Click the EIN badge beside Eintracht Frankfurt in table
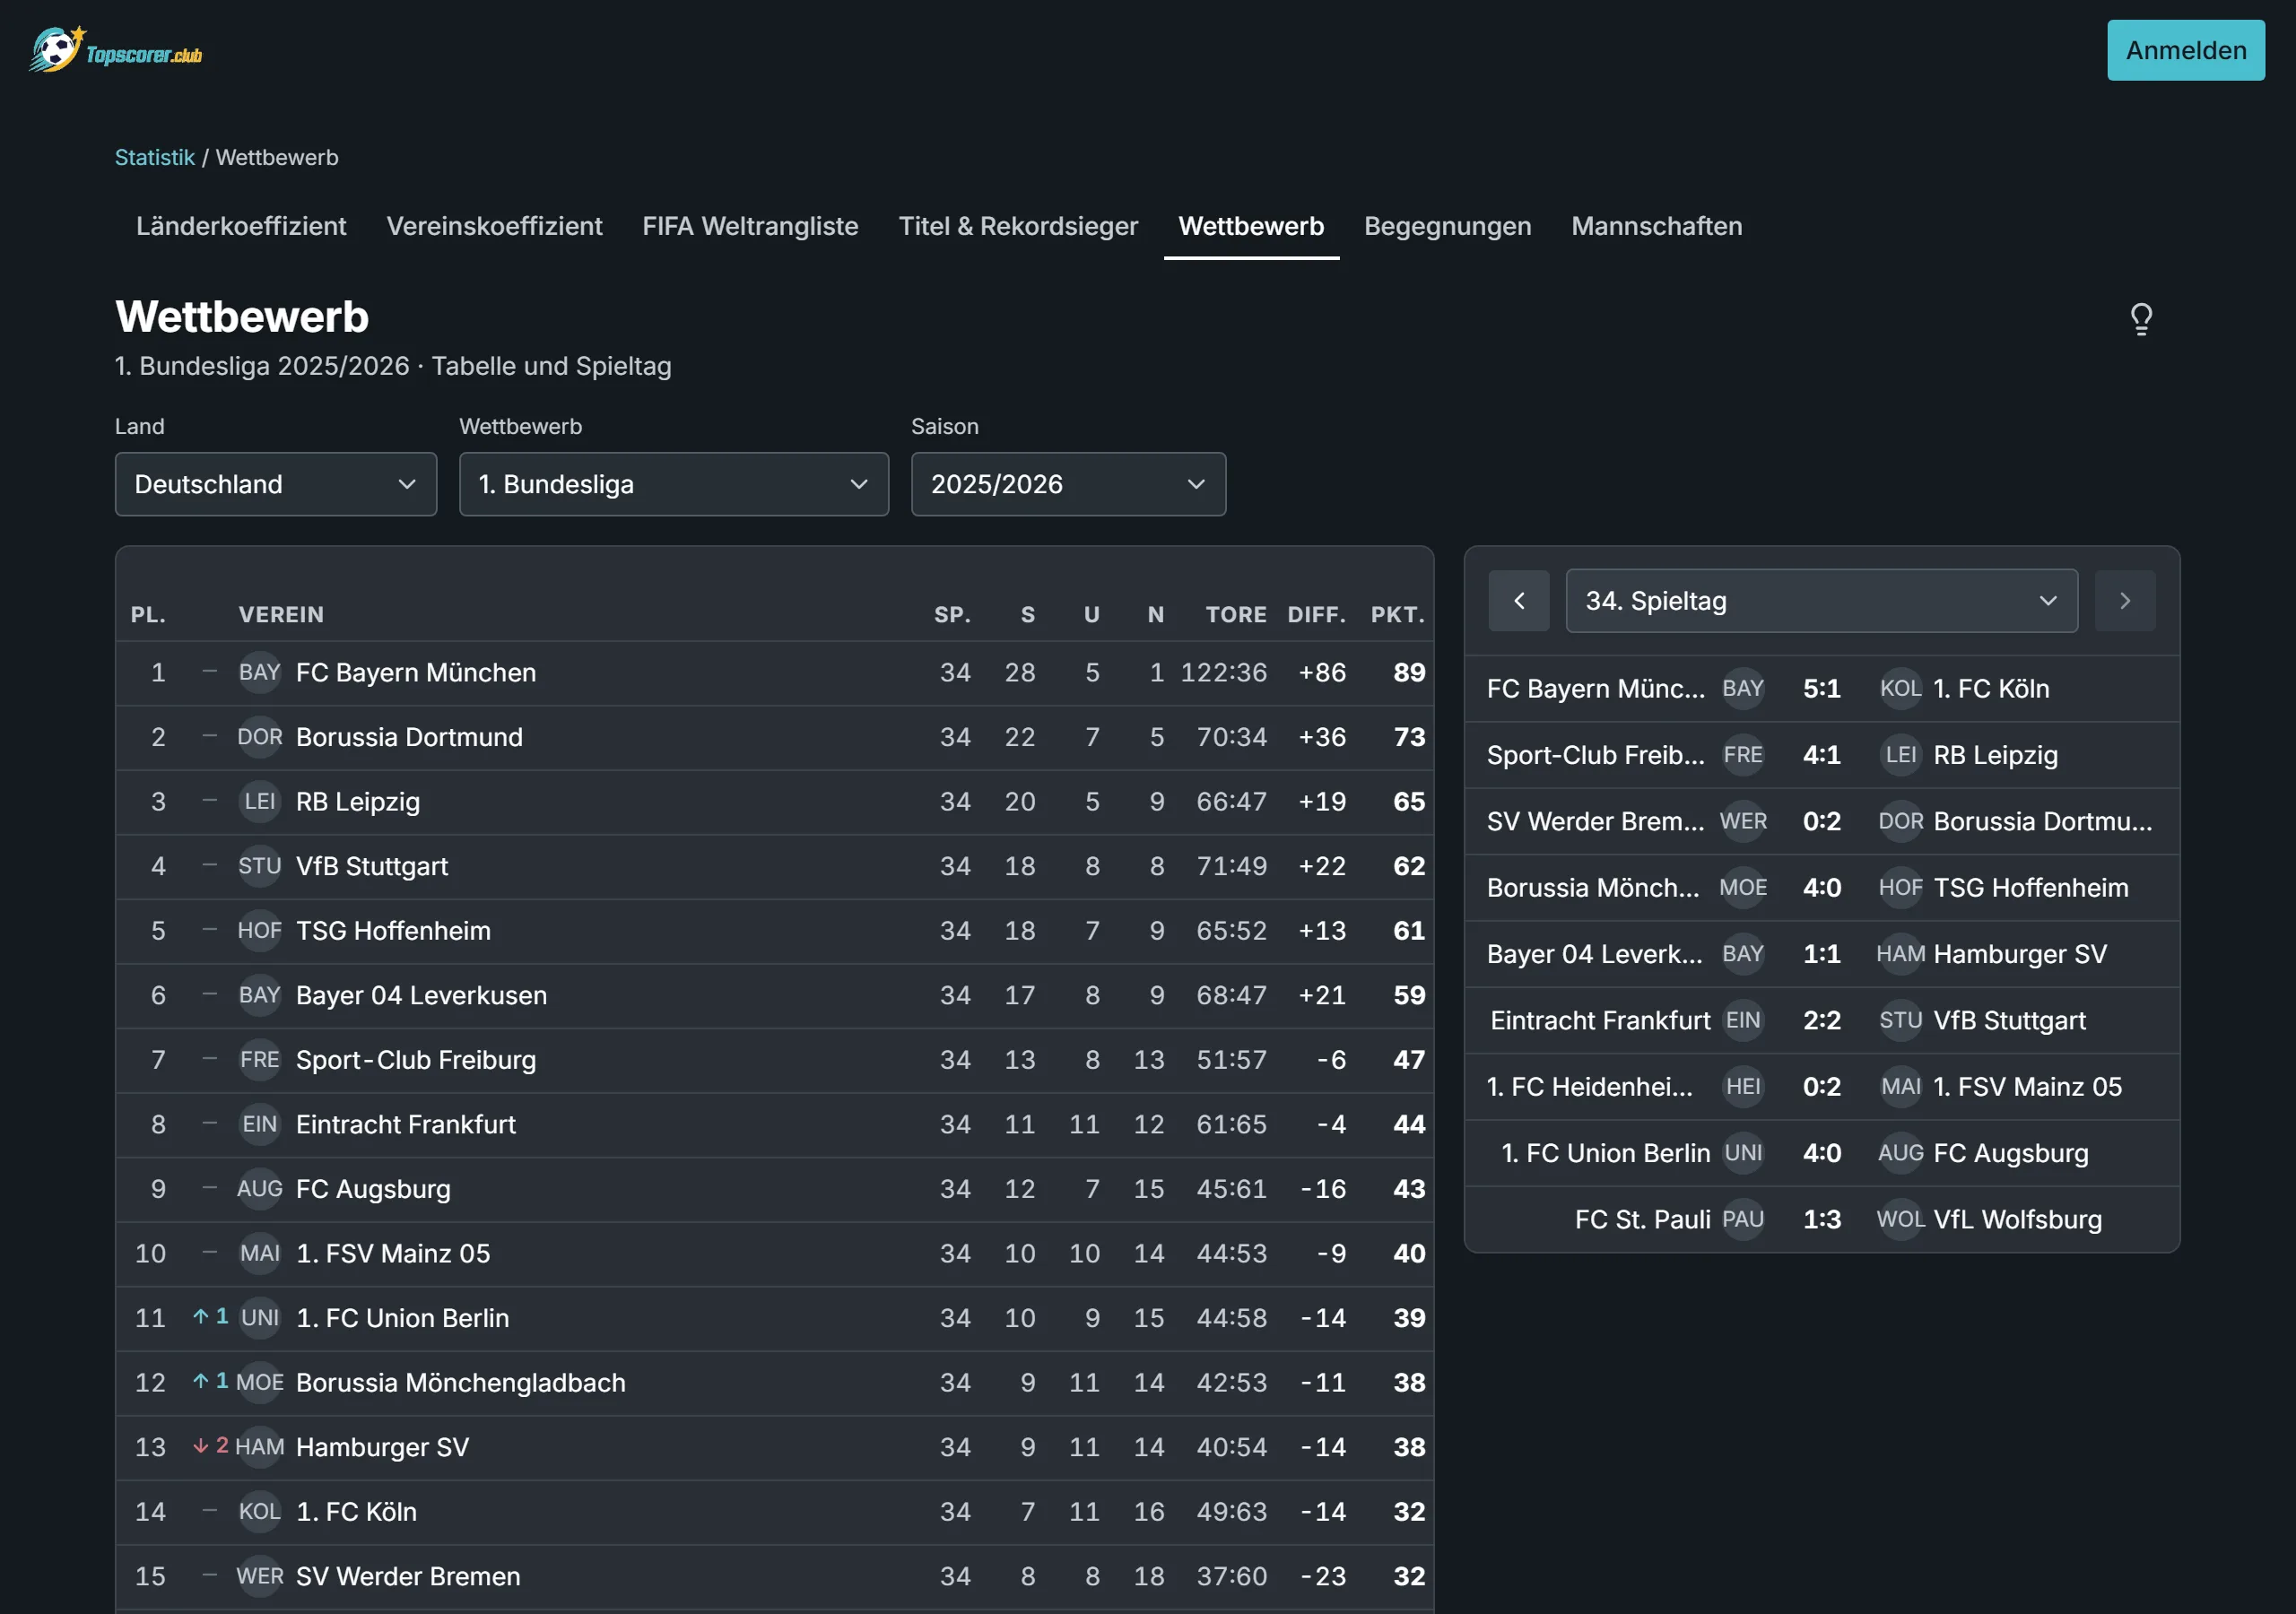 [260, 1124]
